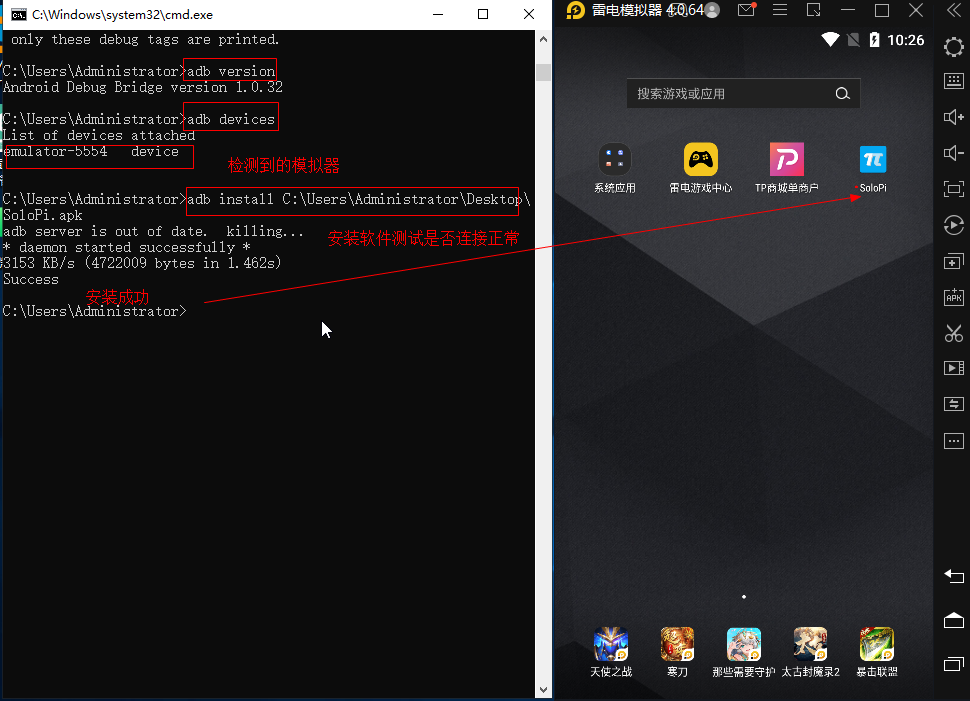970x701 pixels.
Task: Expand more tools with three-dots icon
Action: [x=953, y=440]
